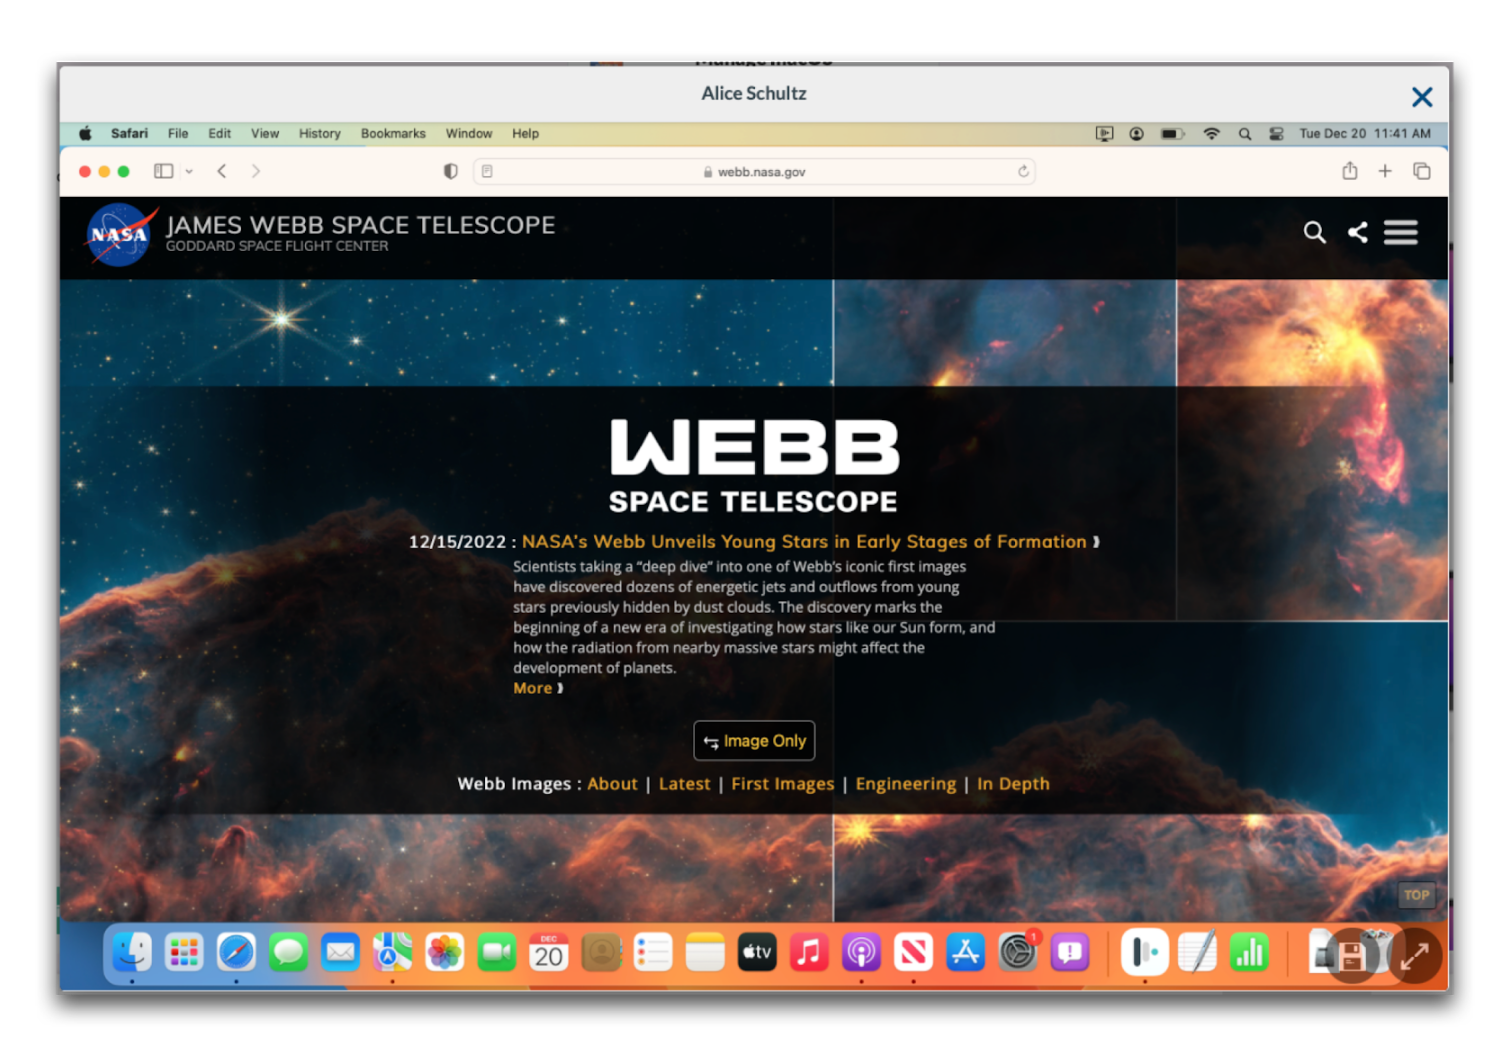Open the History menu

(319, 133)
